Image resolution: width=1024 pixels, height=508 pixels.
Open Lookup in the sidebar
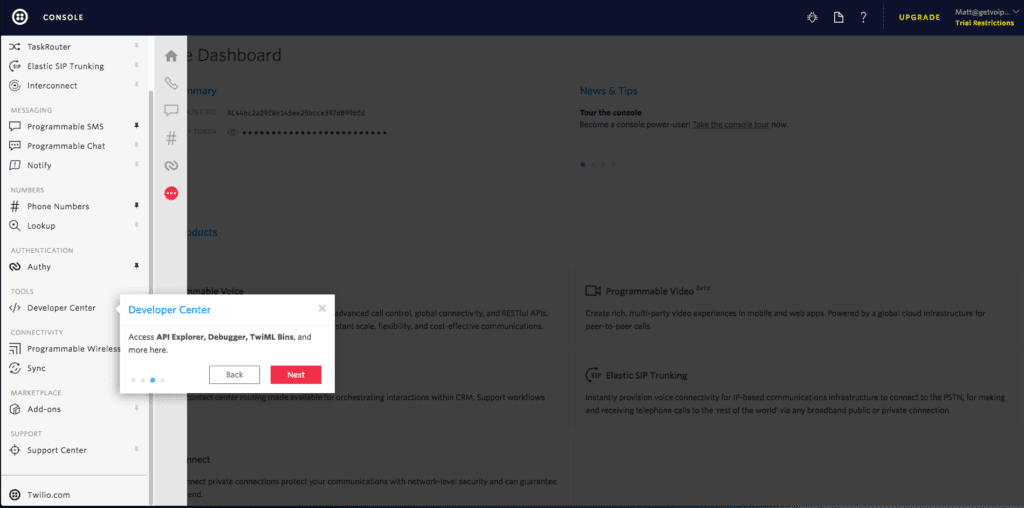tap(41, 226)
